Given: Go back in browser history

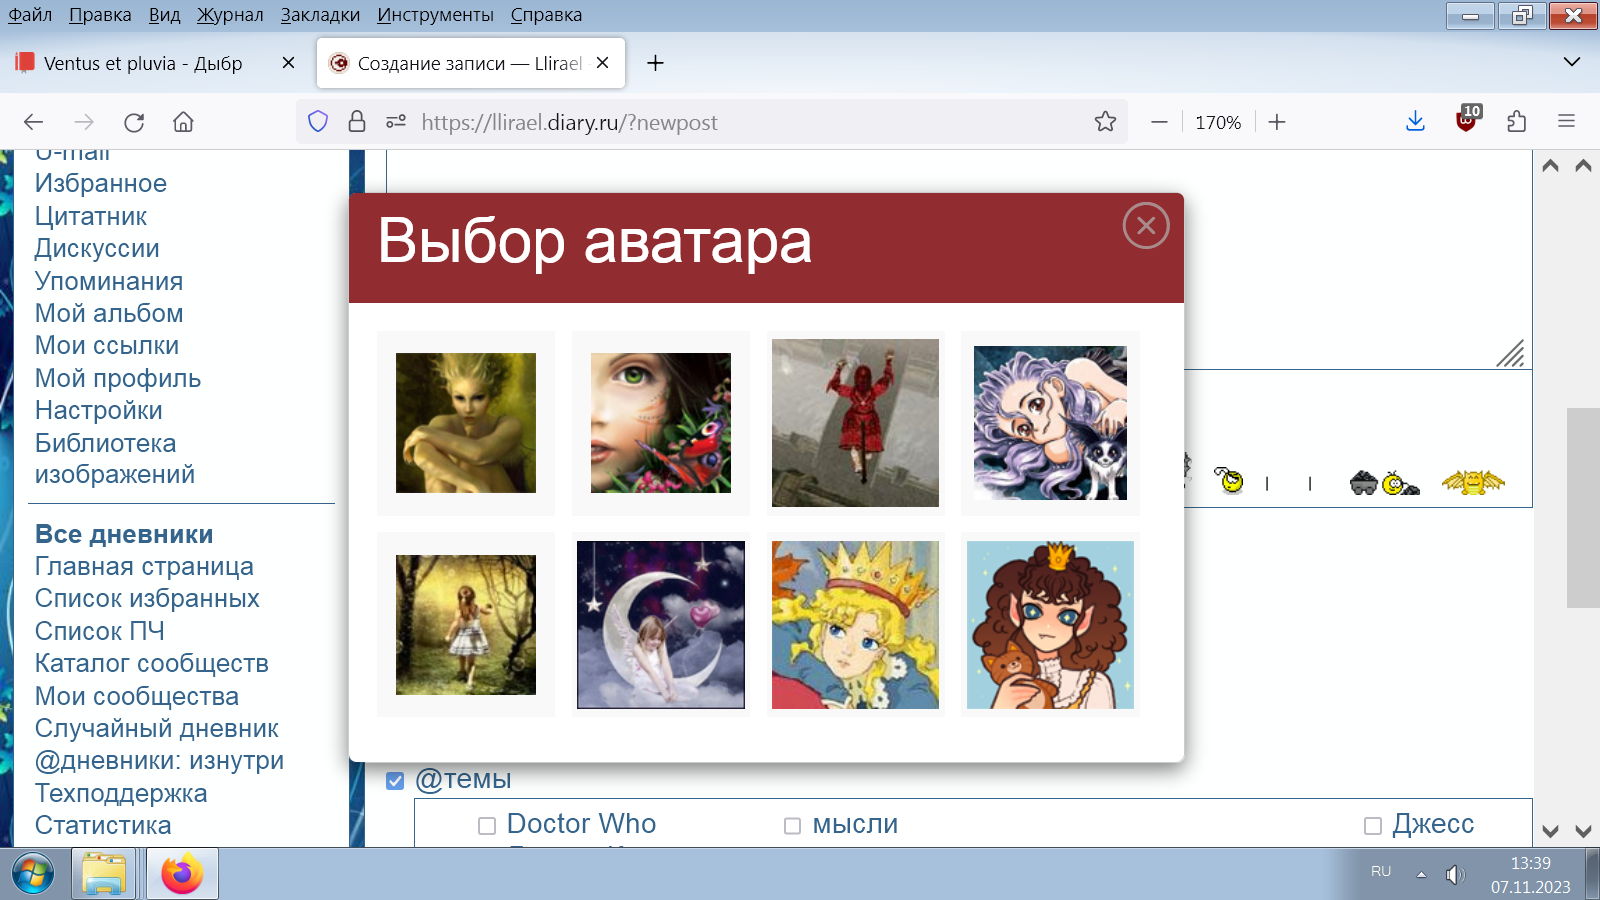Looking at the screenshot, I should tap(33, 122).
